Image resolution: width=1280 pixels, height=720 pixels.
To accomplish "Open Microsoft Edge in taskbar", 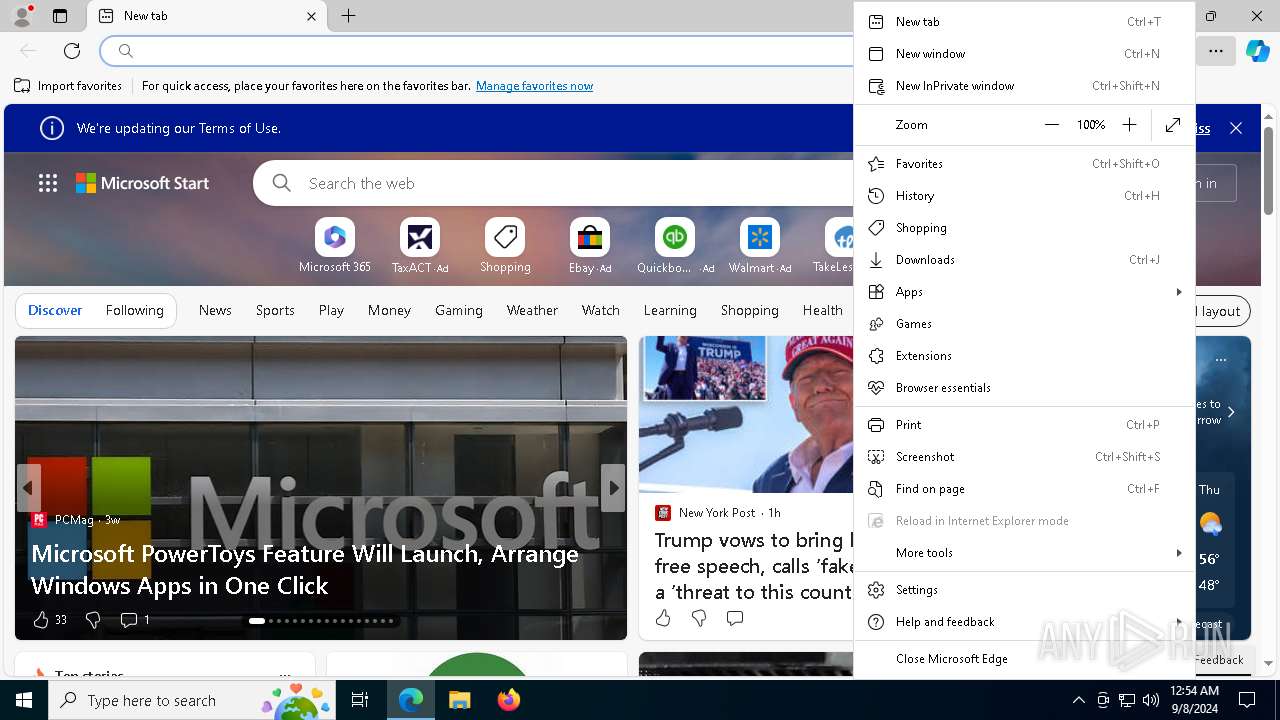I will click(x=411, y=700).
